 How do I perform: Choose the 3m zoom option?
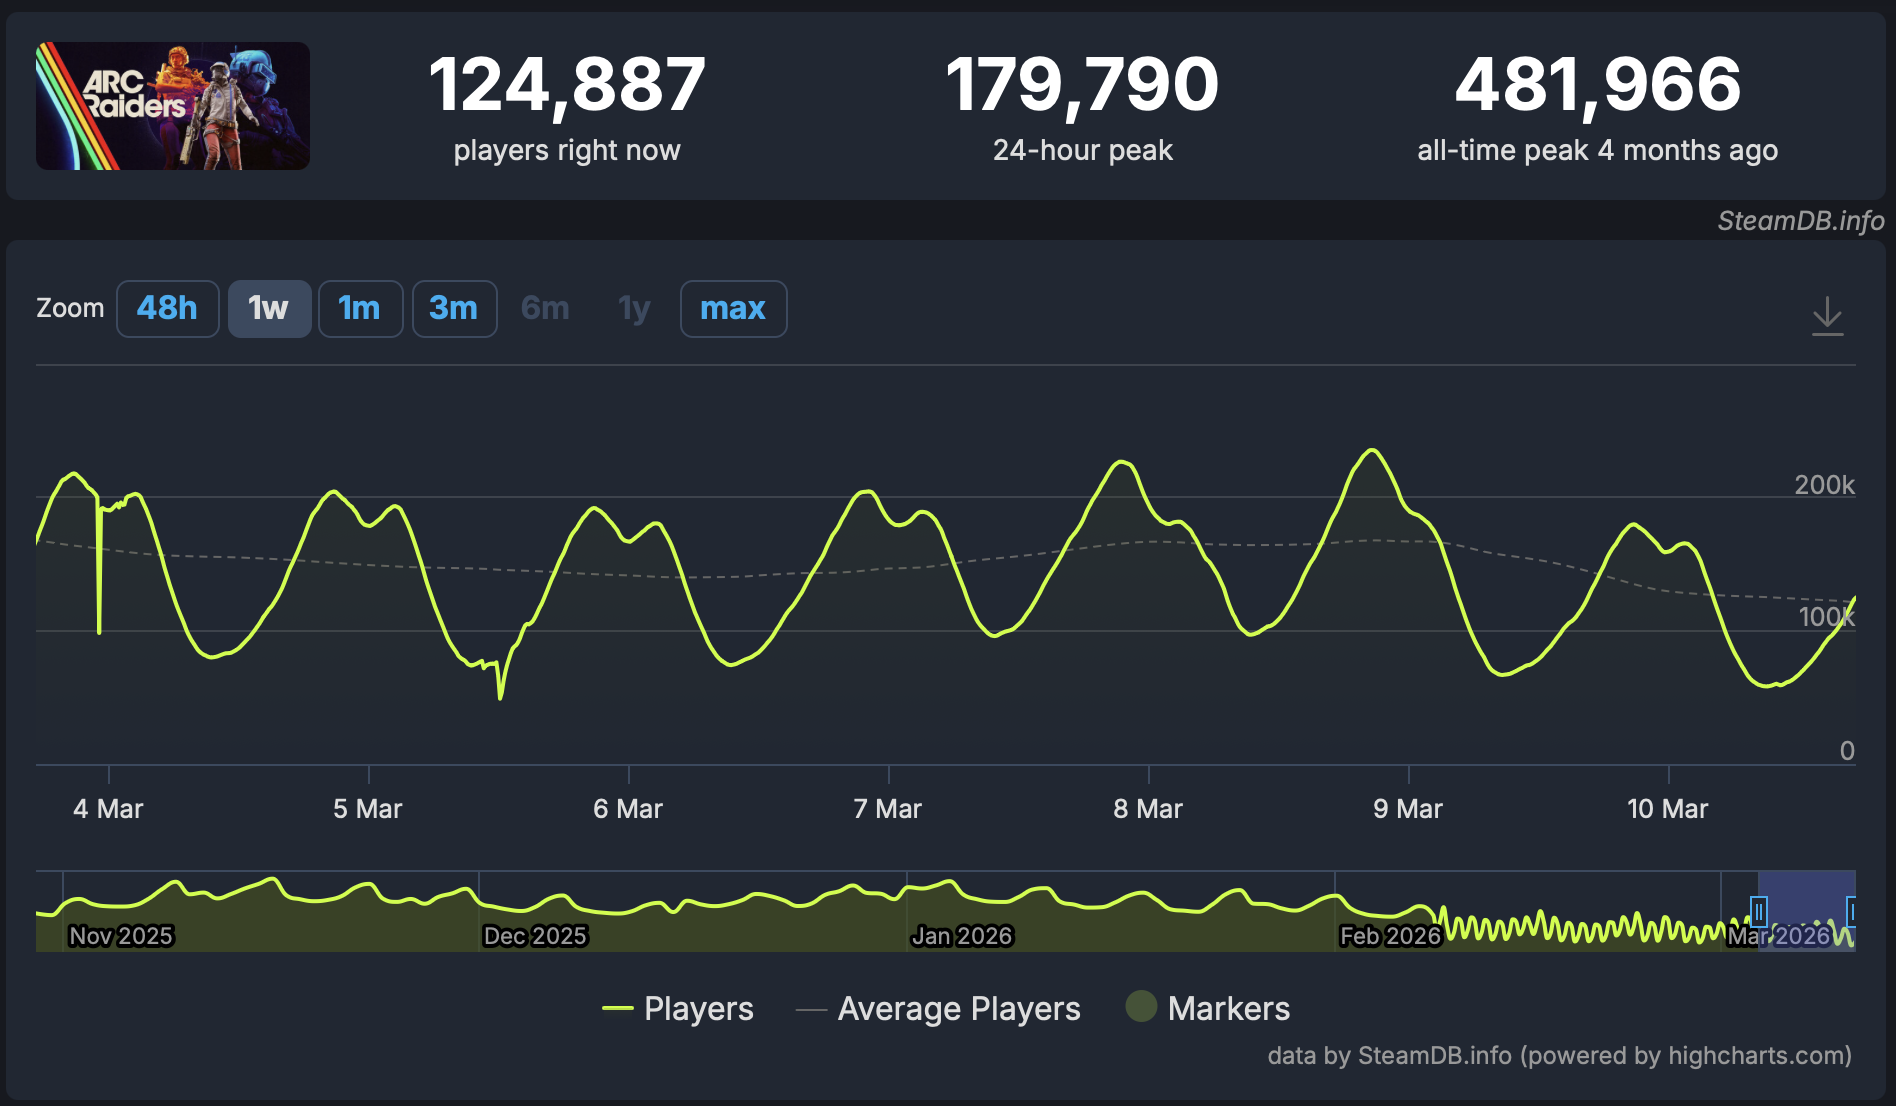454,309
